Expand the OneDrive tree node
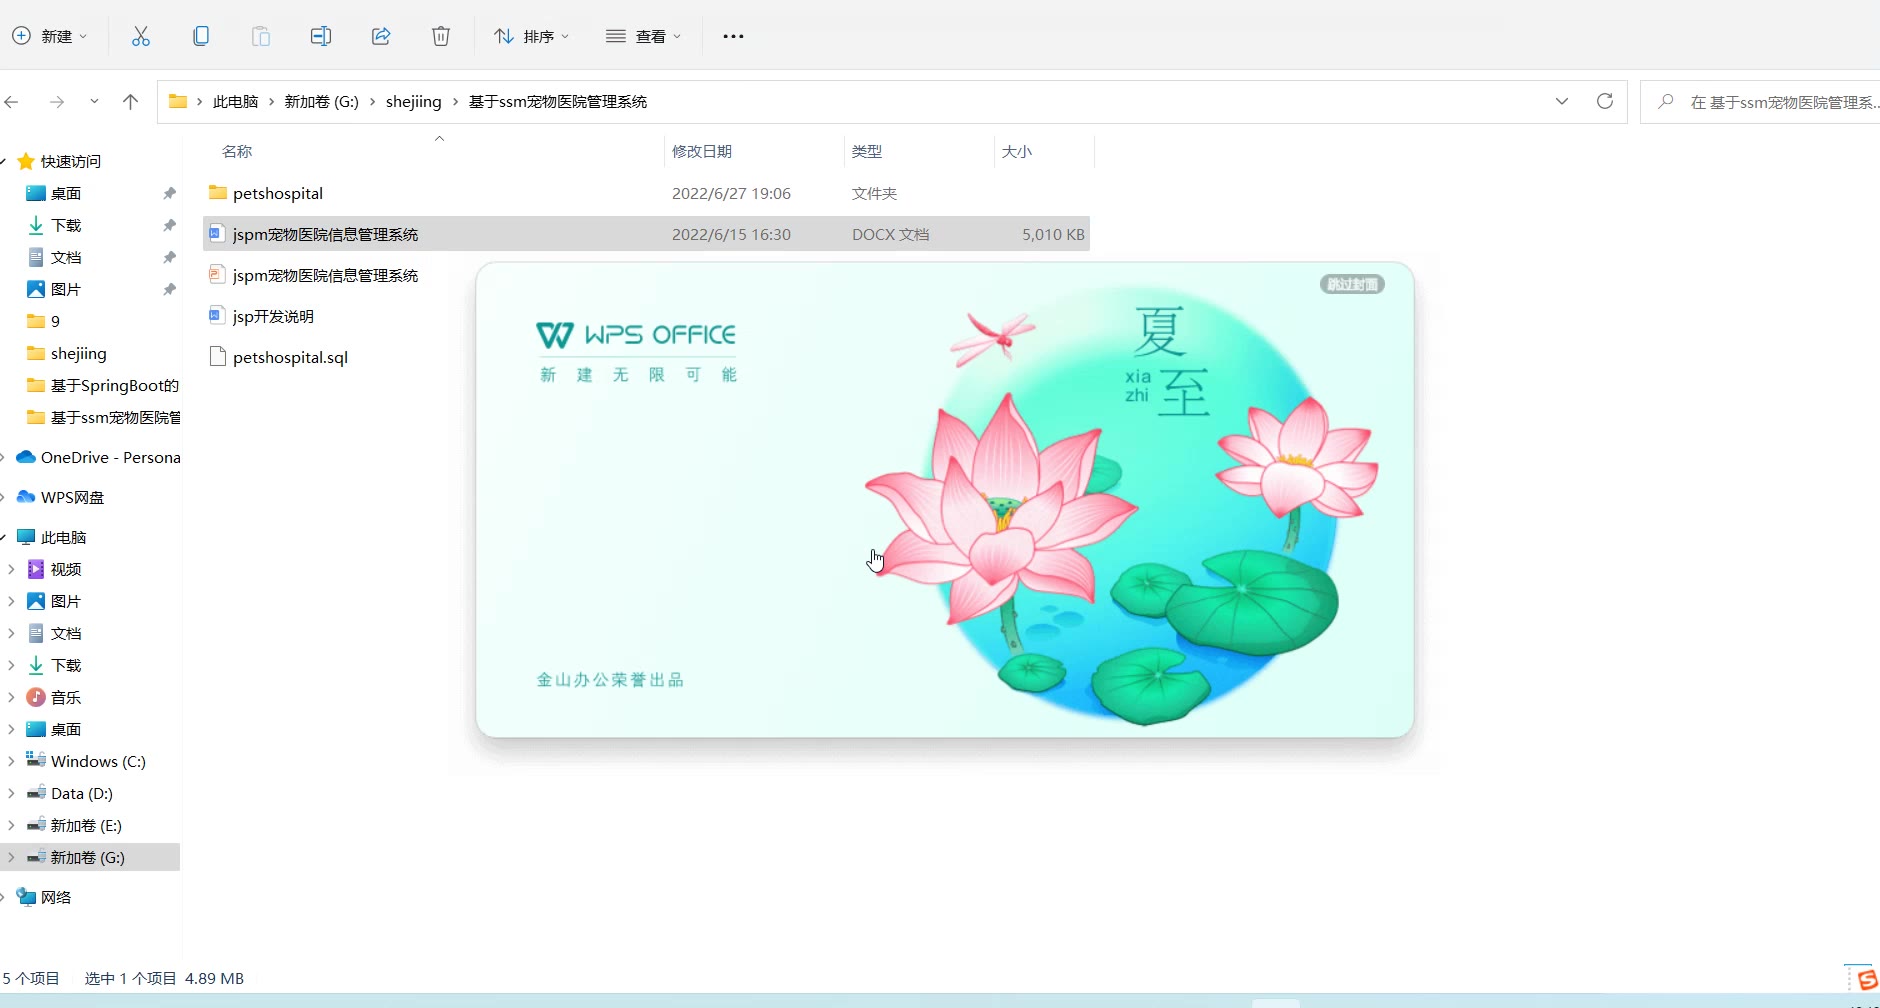Viewport: 1880px width, 1008px height. click(4, 457)
